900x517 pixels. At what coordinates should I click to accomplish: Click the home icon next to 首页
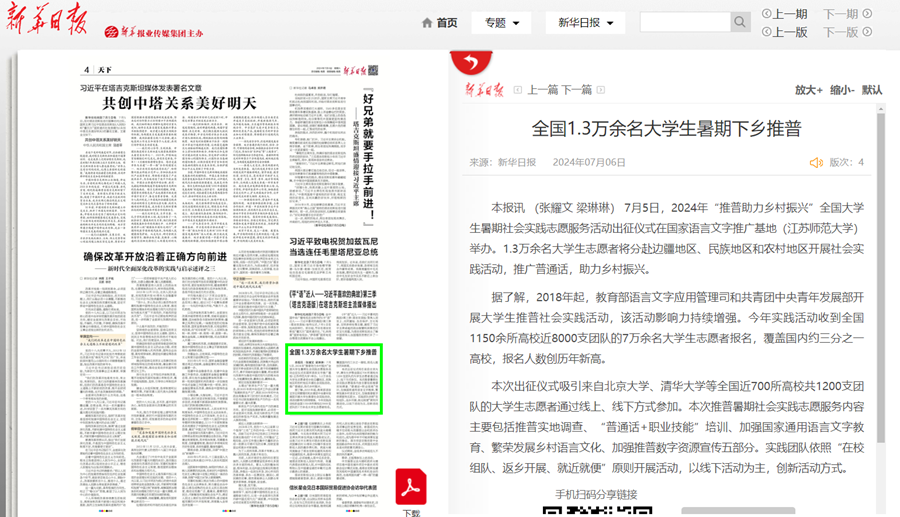(427, 23)
